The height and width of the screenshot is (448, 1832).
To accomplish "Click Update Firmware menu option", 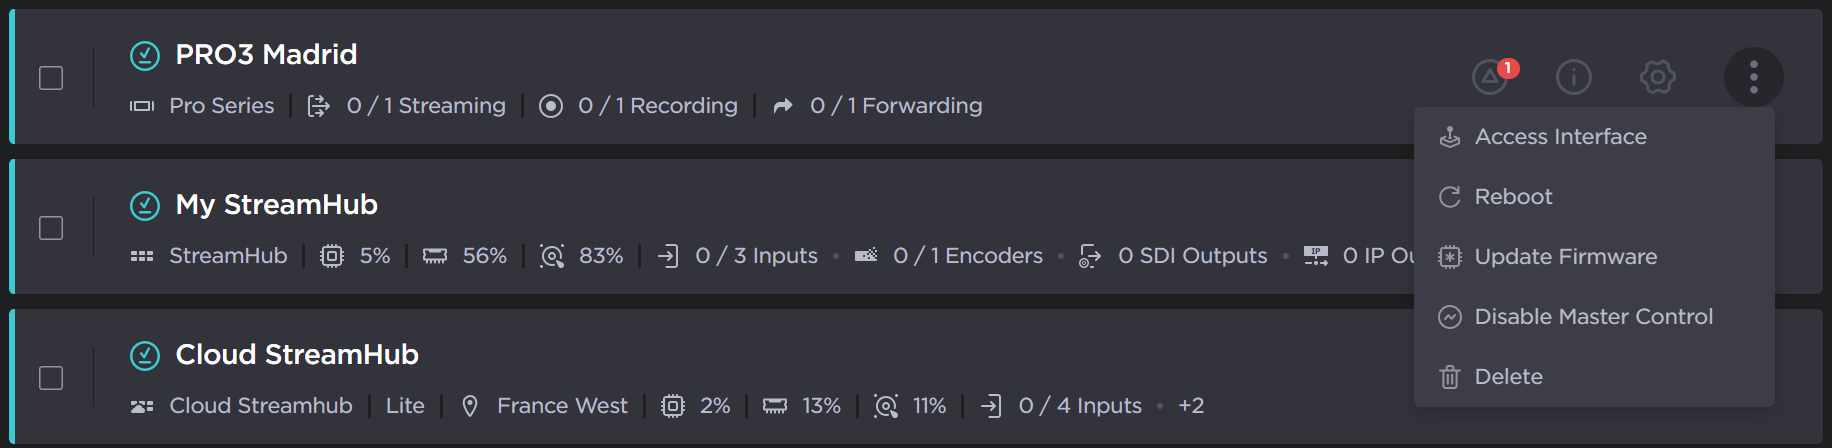I will point(1565,257).
